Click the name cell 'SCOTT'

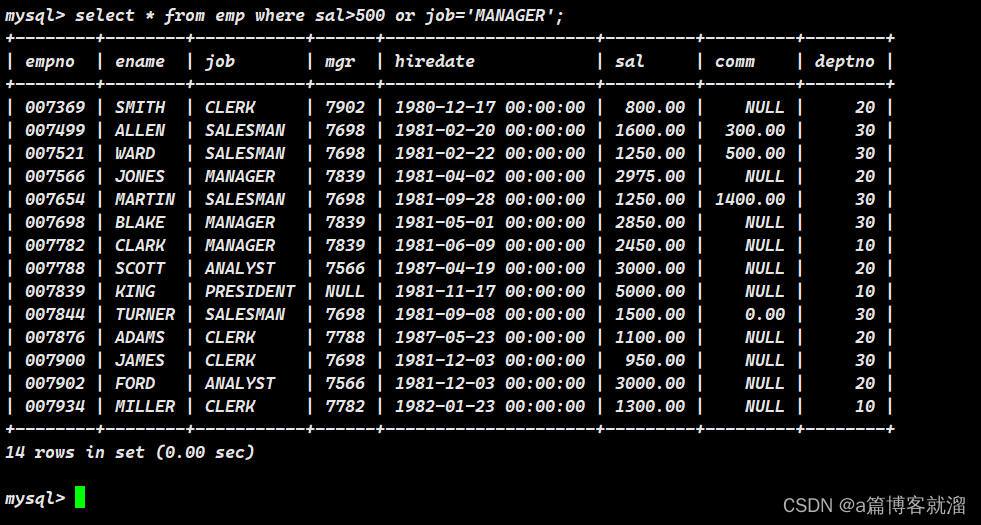(140, 268)
